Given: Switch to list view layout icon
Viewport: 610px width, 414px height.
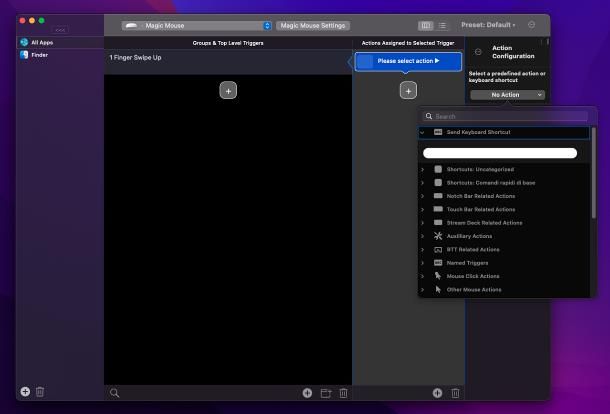Looking at the screenshot, I should coord(442,25).
